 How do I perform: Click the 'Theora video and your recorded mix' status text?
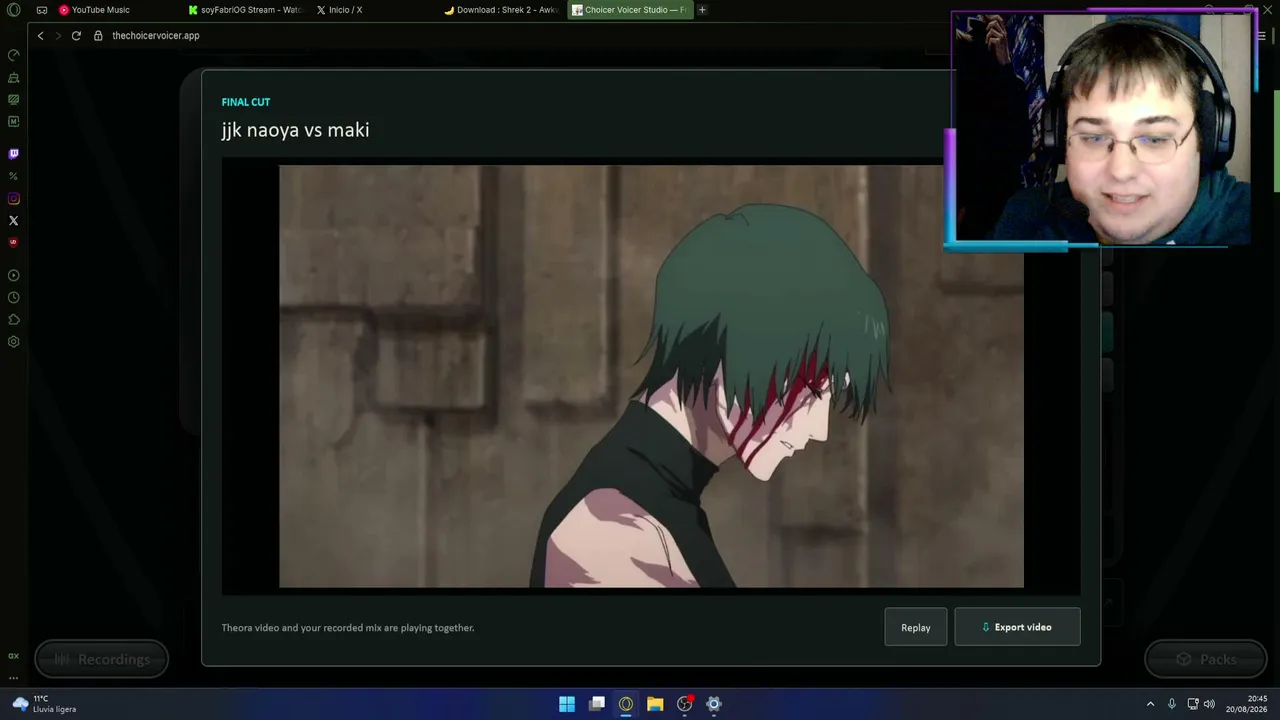click(x=348, y=628)
